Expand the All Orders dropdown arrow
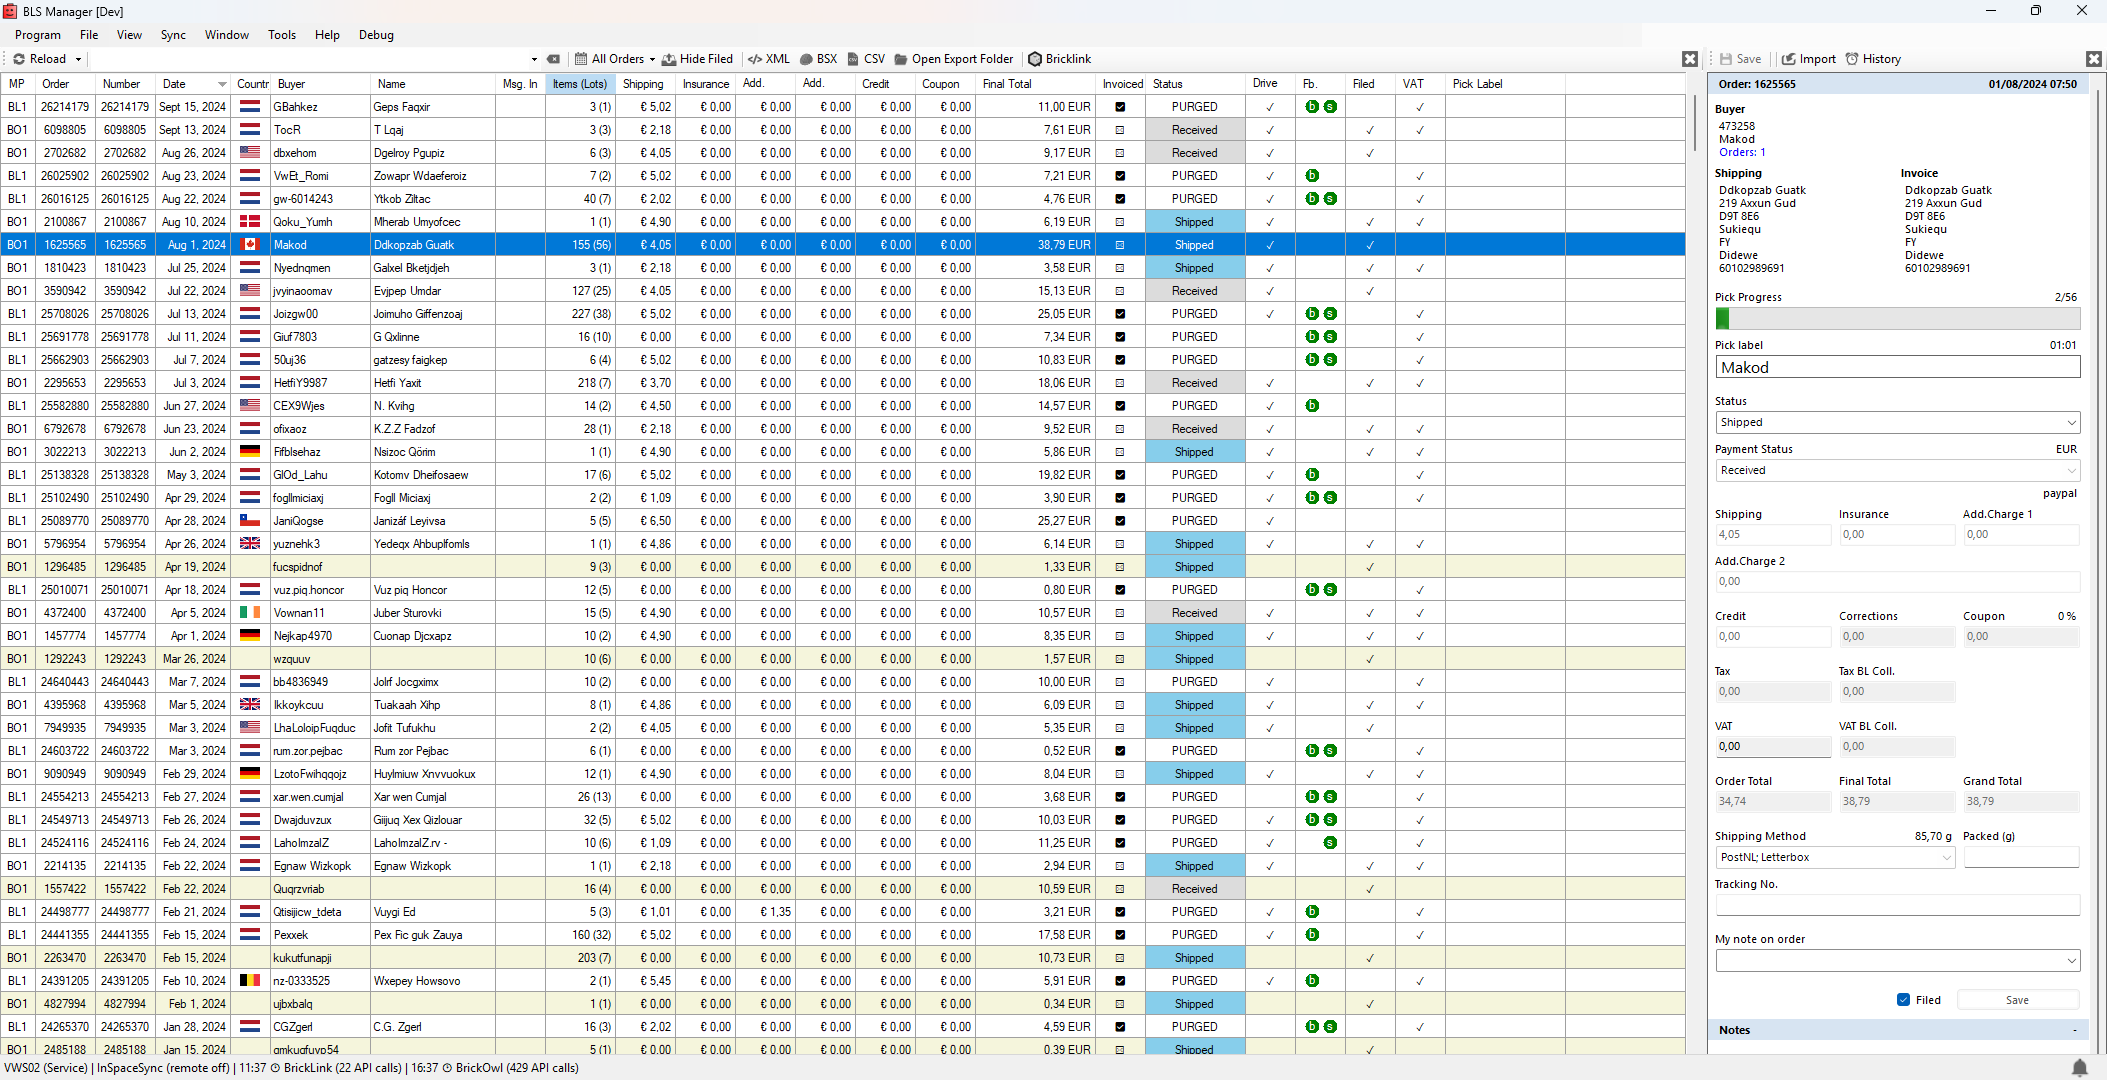2107x1080 pixels. pos(652,59)
